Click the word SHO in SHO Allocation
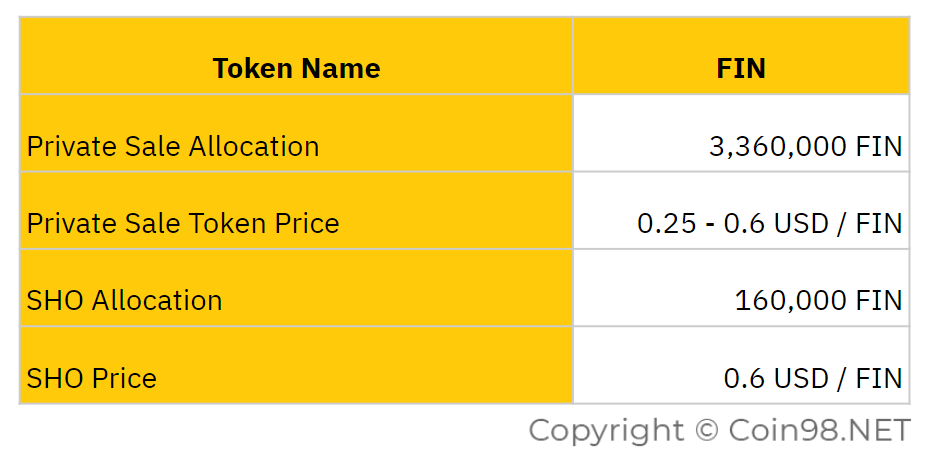 pyautogui.click(x=55, y=300)
